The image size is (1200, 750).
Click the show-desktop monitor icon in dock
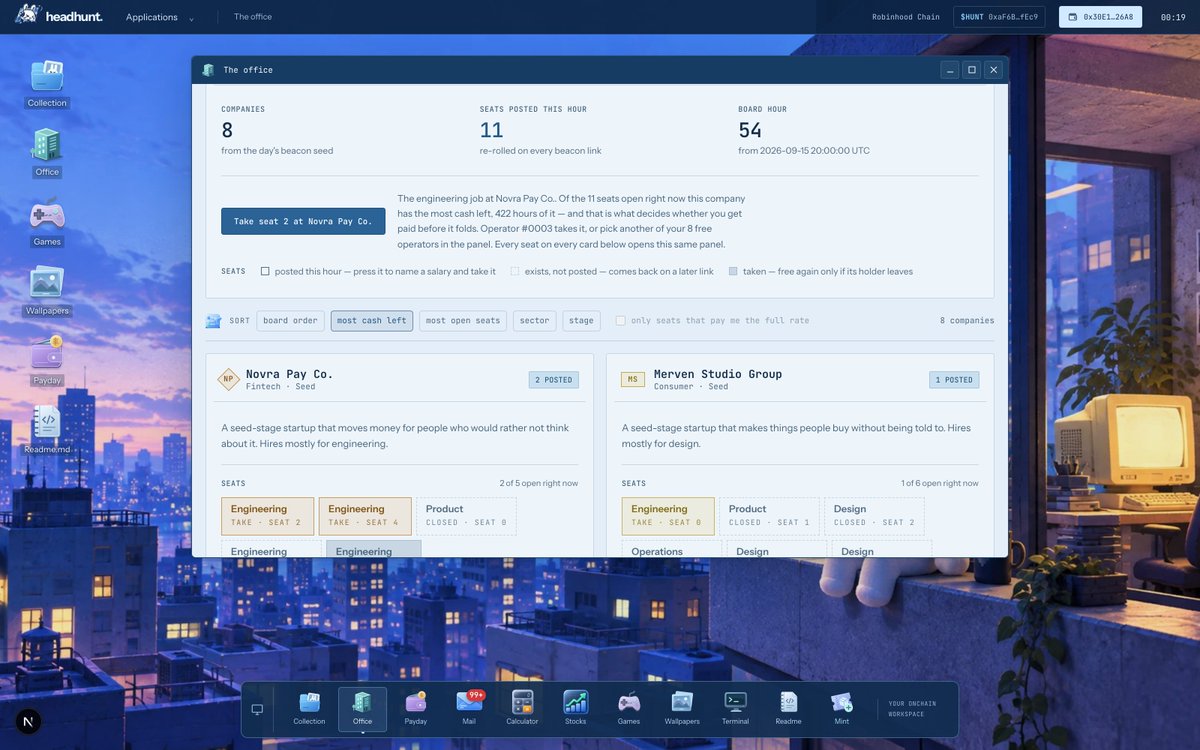[257, 709]
